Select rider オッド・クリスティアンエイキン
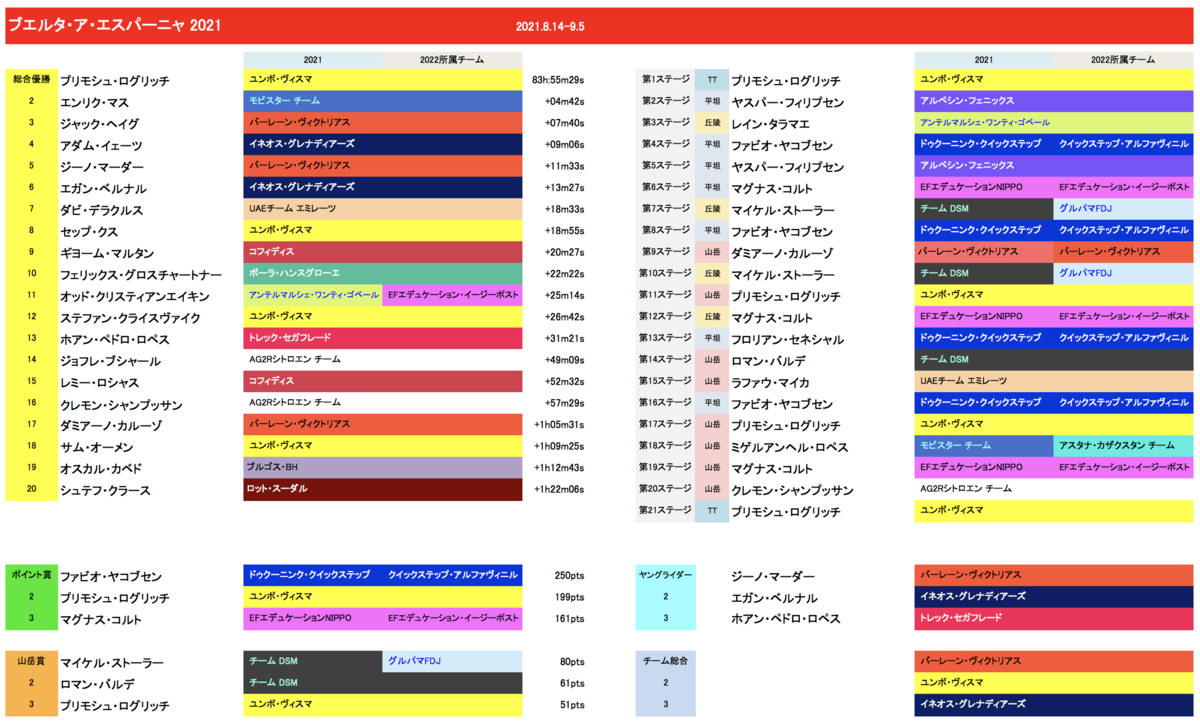The image size is (1200, 724). point(134,297)
